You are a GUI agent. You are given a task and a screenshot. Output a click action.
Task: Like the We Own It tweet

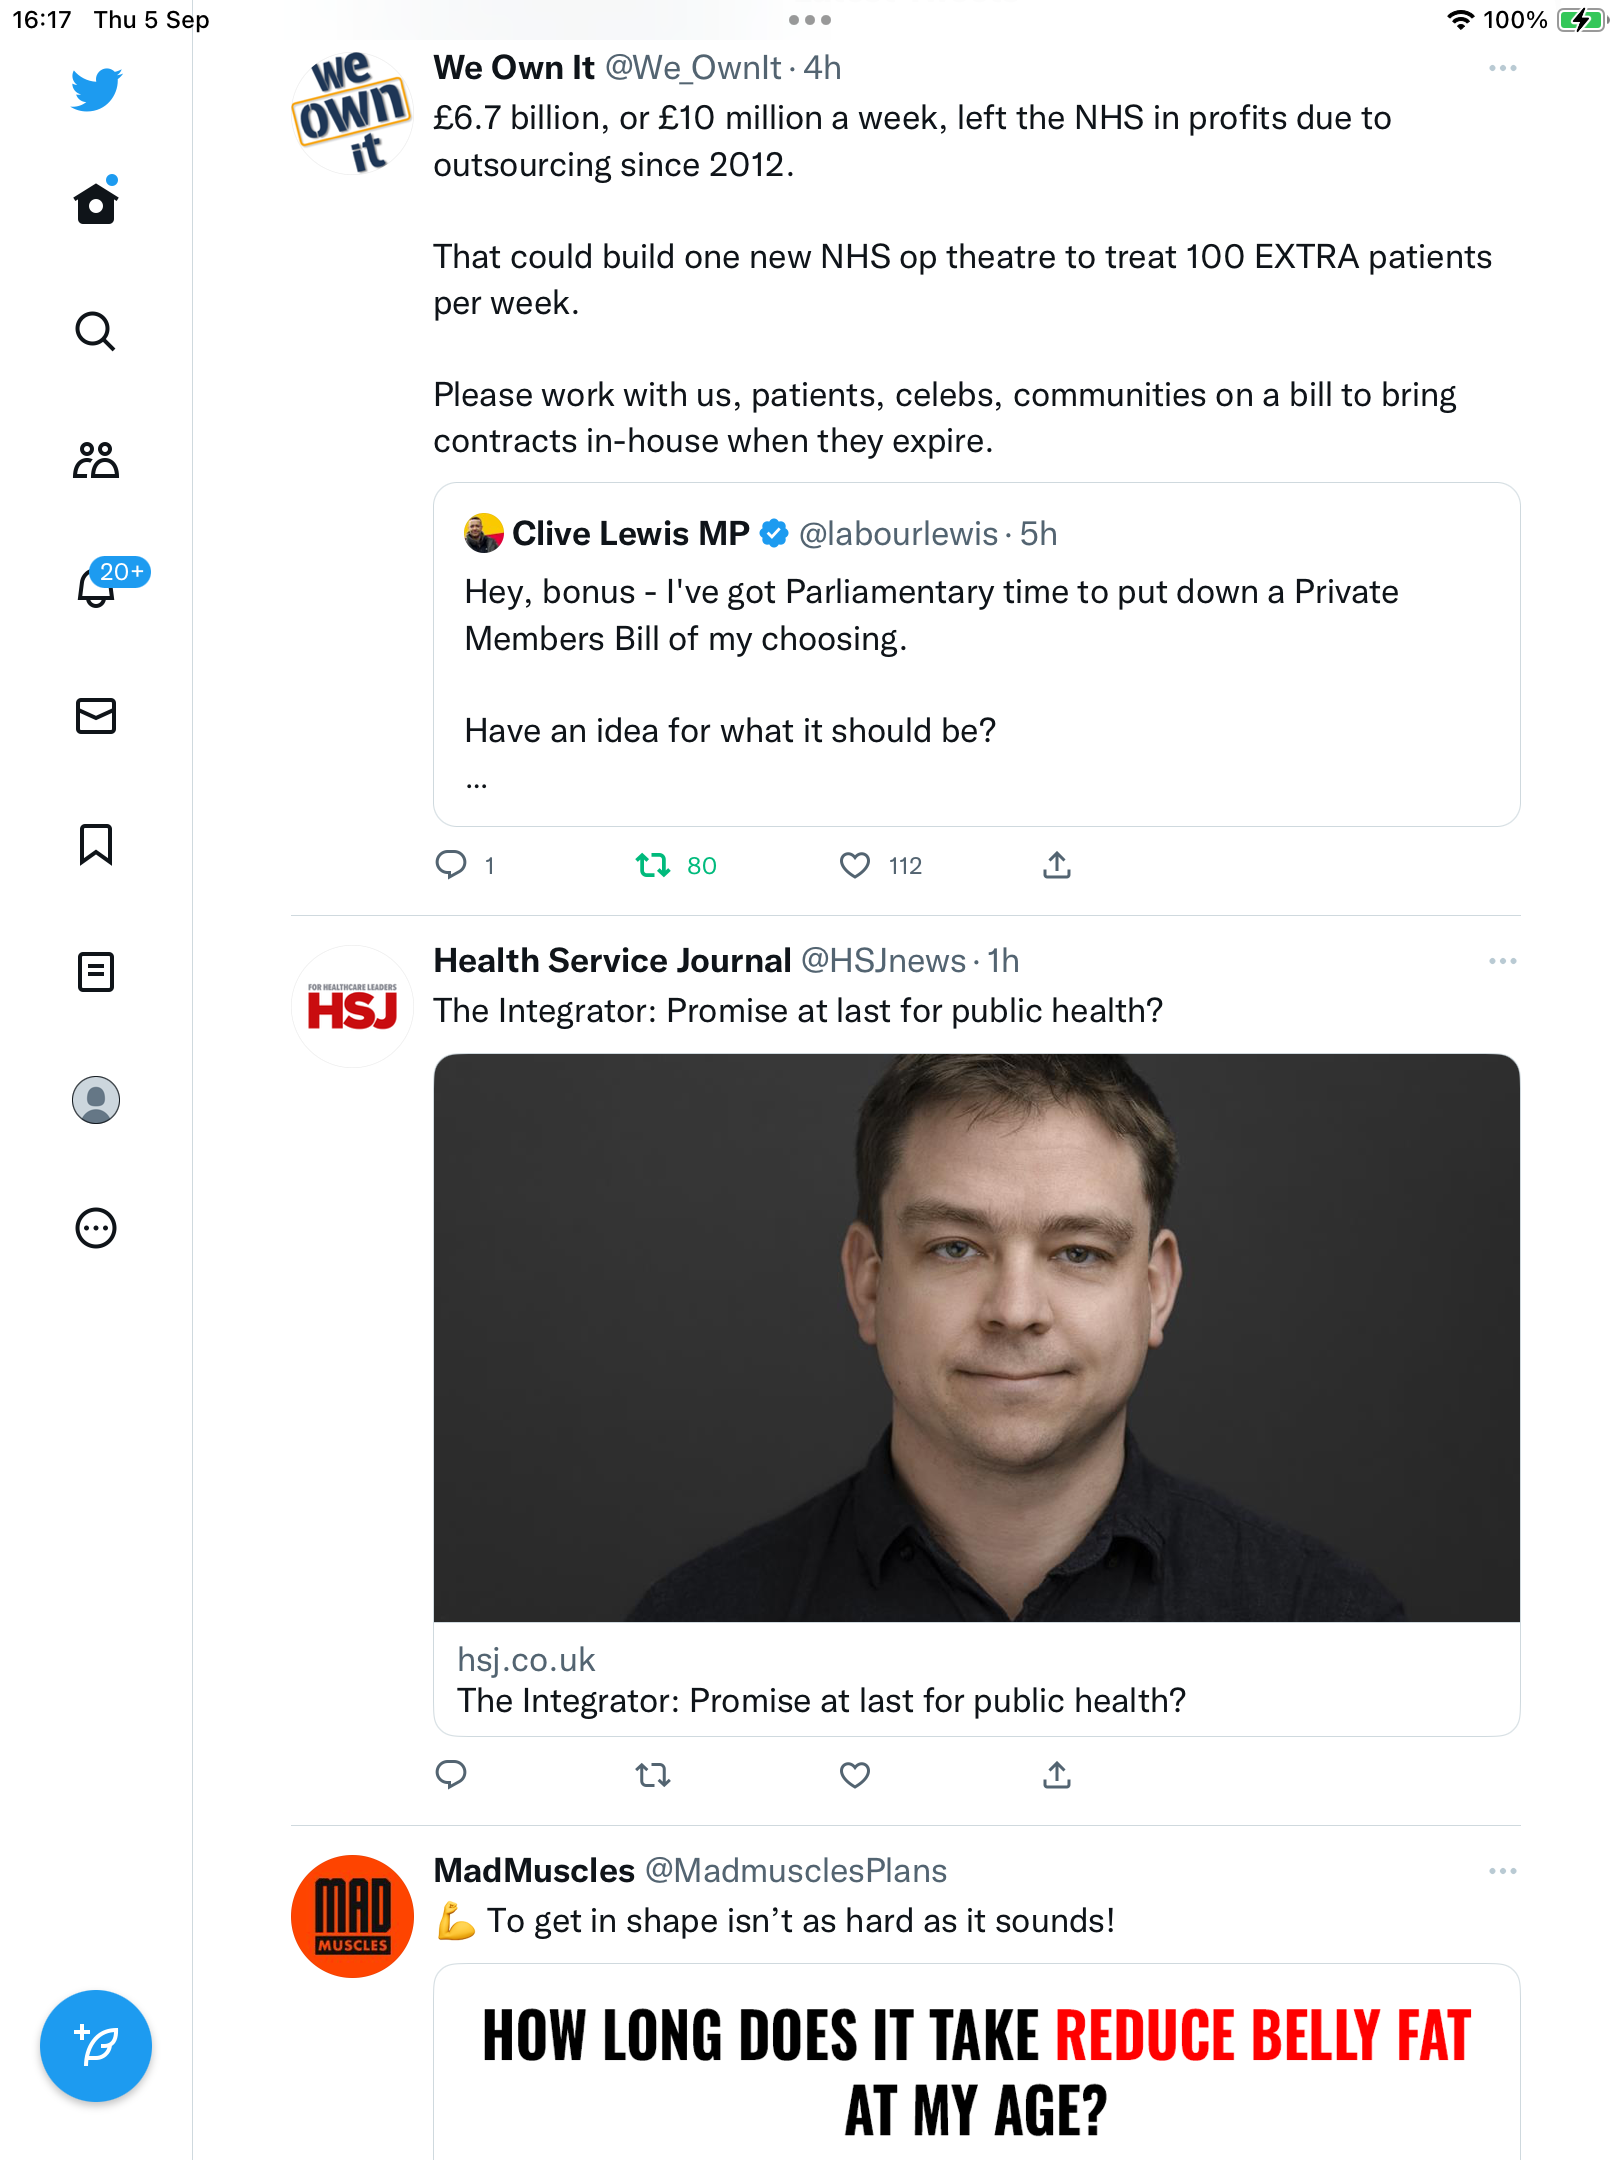click(x=855, y=865)
